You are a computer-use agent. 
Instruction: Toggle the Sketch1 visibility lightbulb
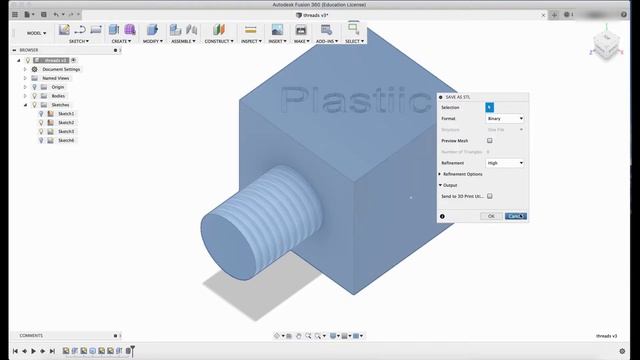[41, 113]
